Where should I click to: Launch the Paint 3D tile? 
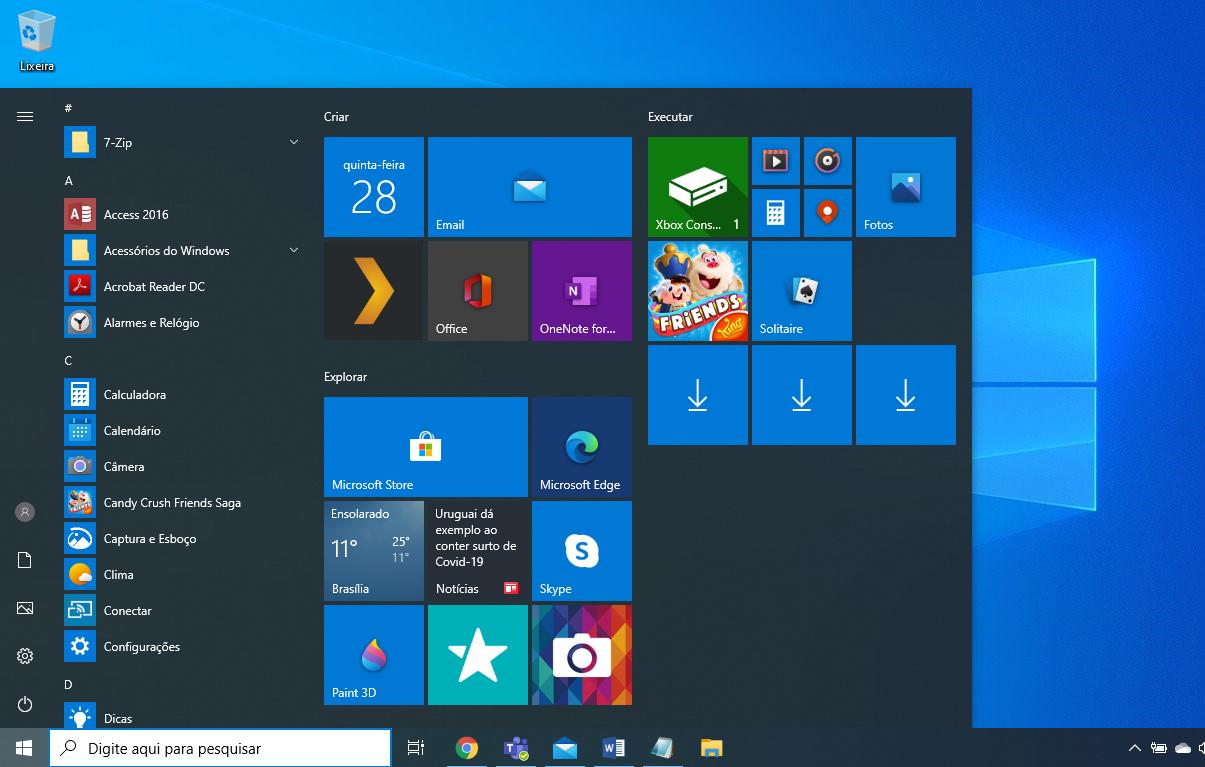click(x=374, y=655)
